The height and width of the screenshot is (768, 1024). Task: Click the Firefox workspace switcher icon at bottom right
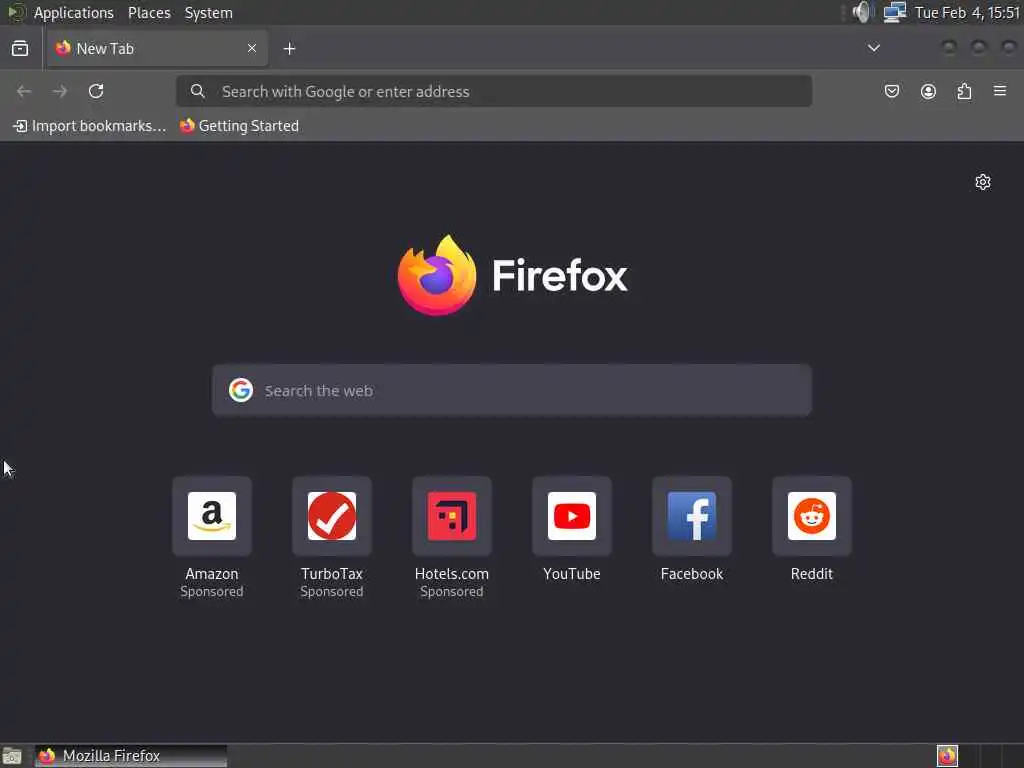pyautogui.click(x=947, y=756)
